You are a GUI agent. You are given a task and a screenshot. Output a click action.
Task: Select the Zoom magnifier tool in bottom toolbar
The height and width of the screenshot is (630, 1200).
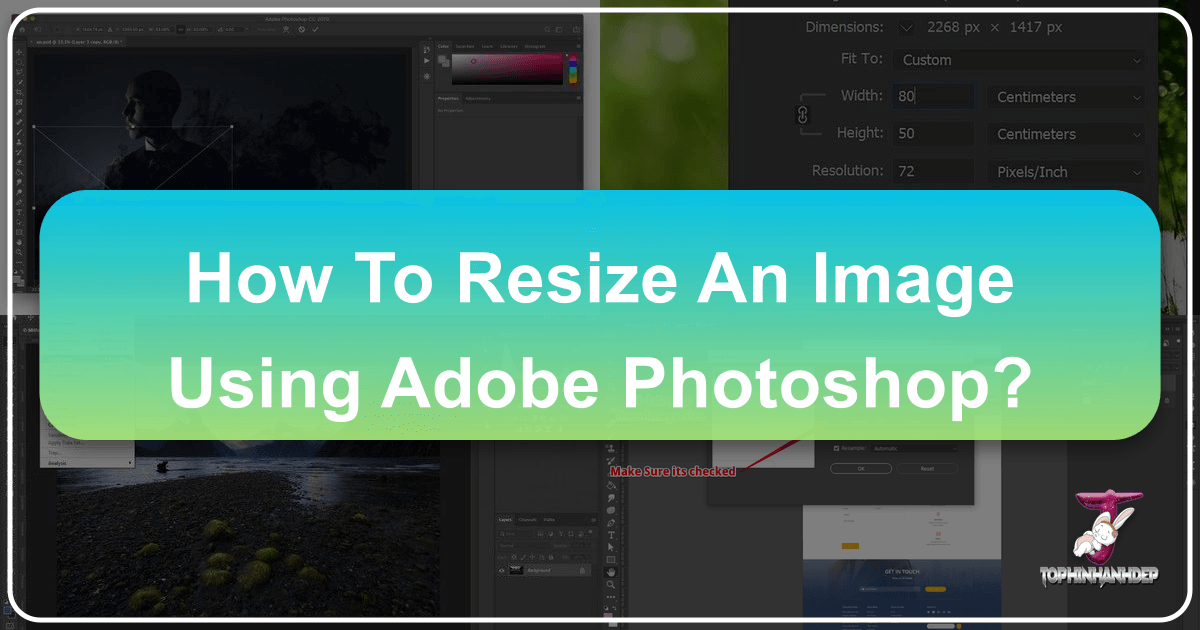[612, 586]
